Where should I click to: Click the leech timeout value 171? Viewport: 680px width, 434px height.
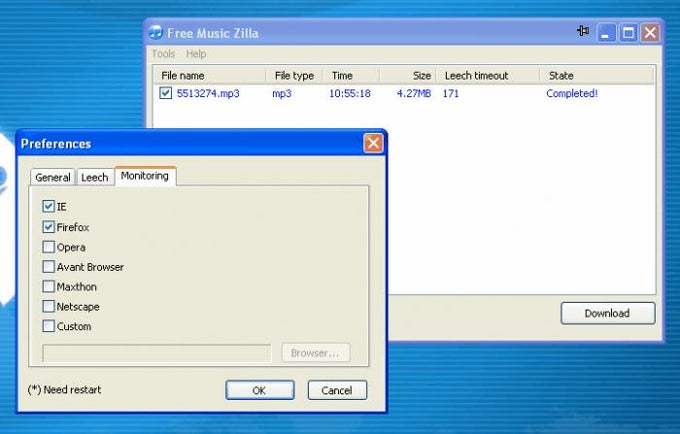[x=451, y=93]
